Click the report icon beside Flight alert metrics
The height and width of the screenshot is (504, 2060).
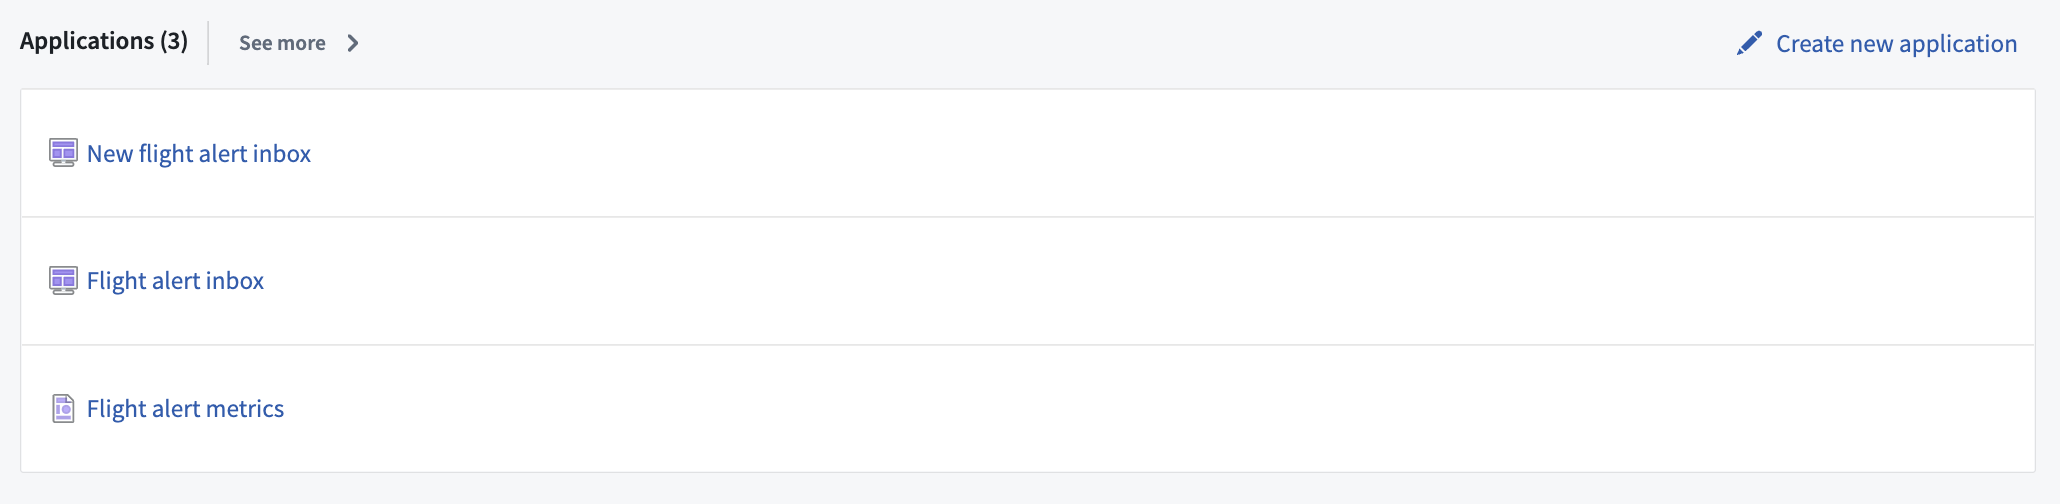click(63, 409)
